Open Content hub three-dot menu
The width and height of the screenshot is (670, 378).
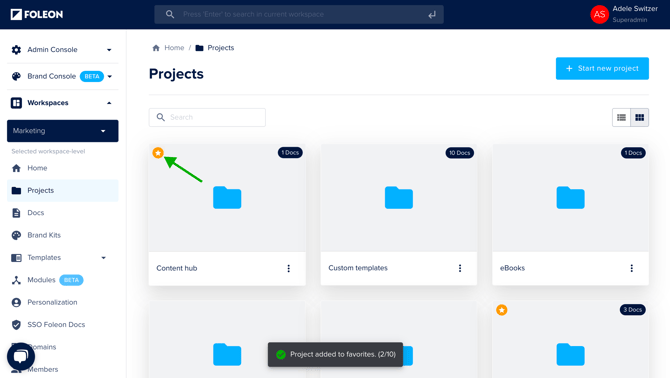tap(288, 268)
